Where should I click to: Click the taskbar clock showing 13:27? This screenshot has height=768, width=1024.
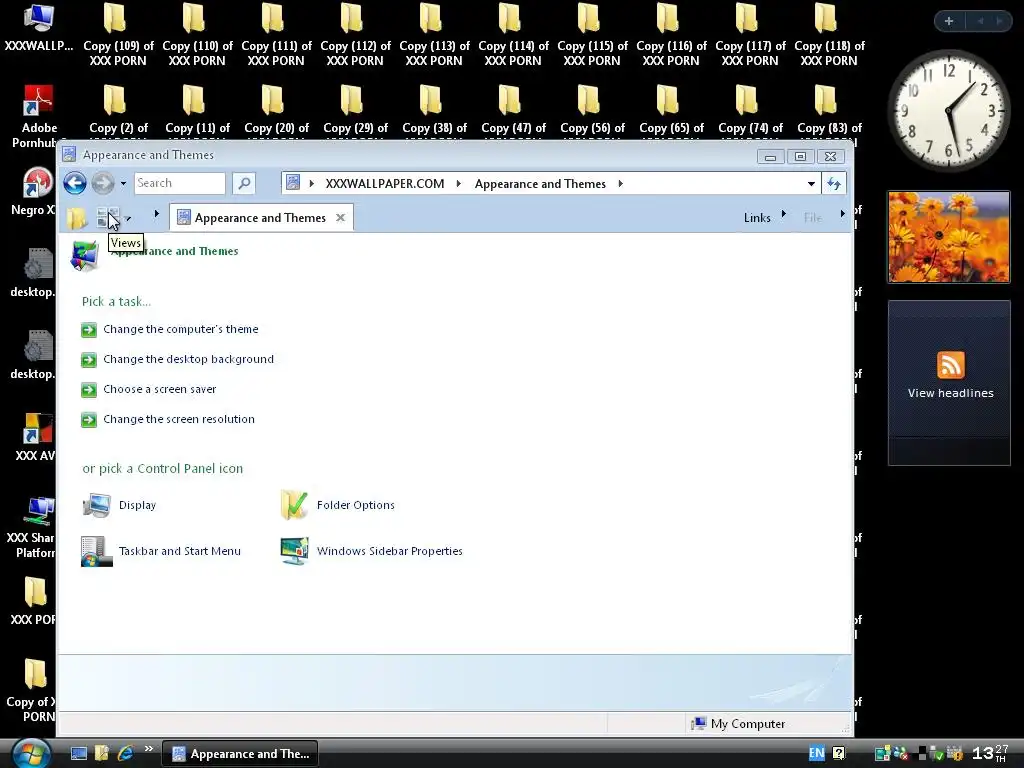[989, 754]
